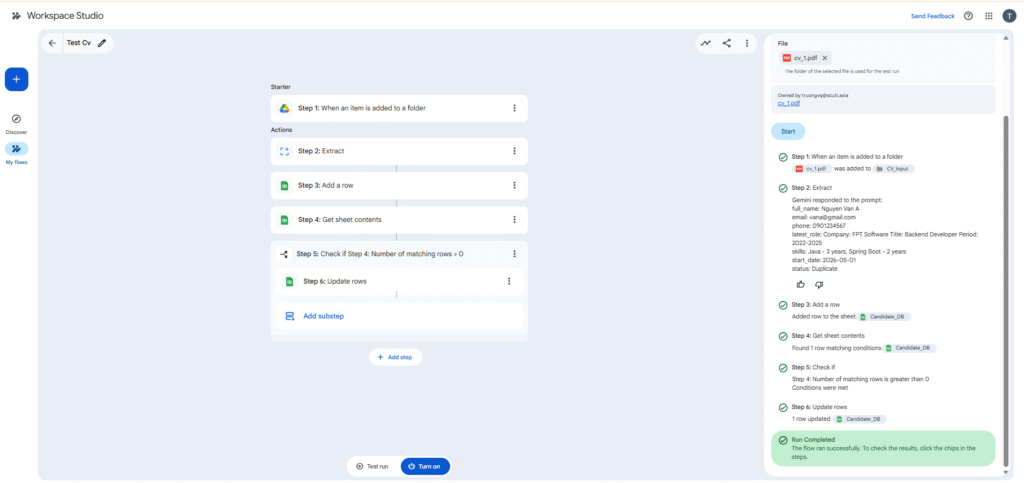Open Step 5 Check if options menu
Viewport: 1024px width, 483px height.
pyautogui.click(x=514, y=254)
